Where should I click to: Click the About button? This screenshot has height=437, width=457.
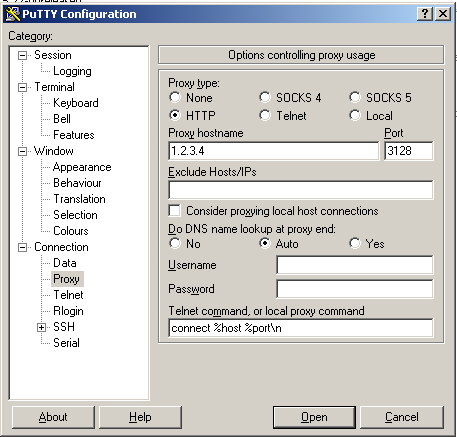(53, 417)
